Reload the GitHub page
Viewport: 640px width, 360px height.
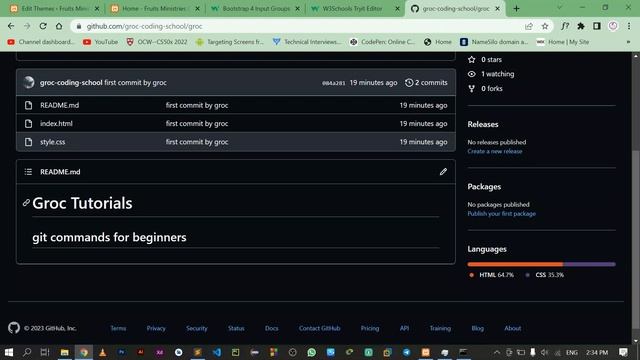(x=43, y=26)
